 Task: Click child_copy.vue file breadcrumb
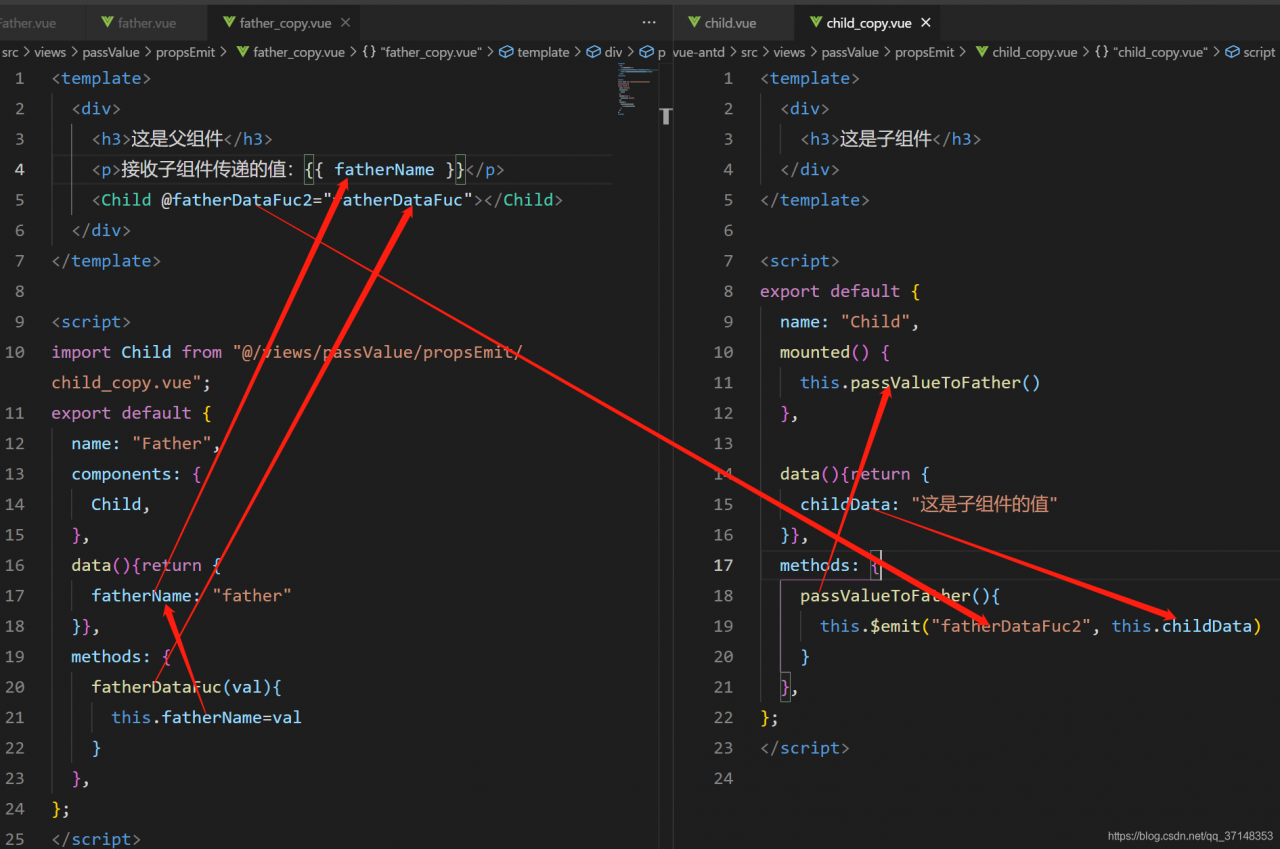[x=1025, y=52]
